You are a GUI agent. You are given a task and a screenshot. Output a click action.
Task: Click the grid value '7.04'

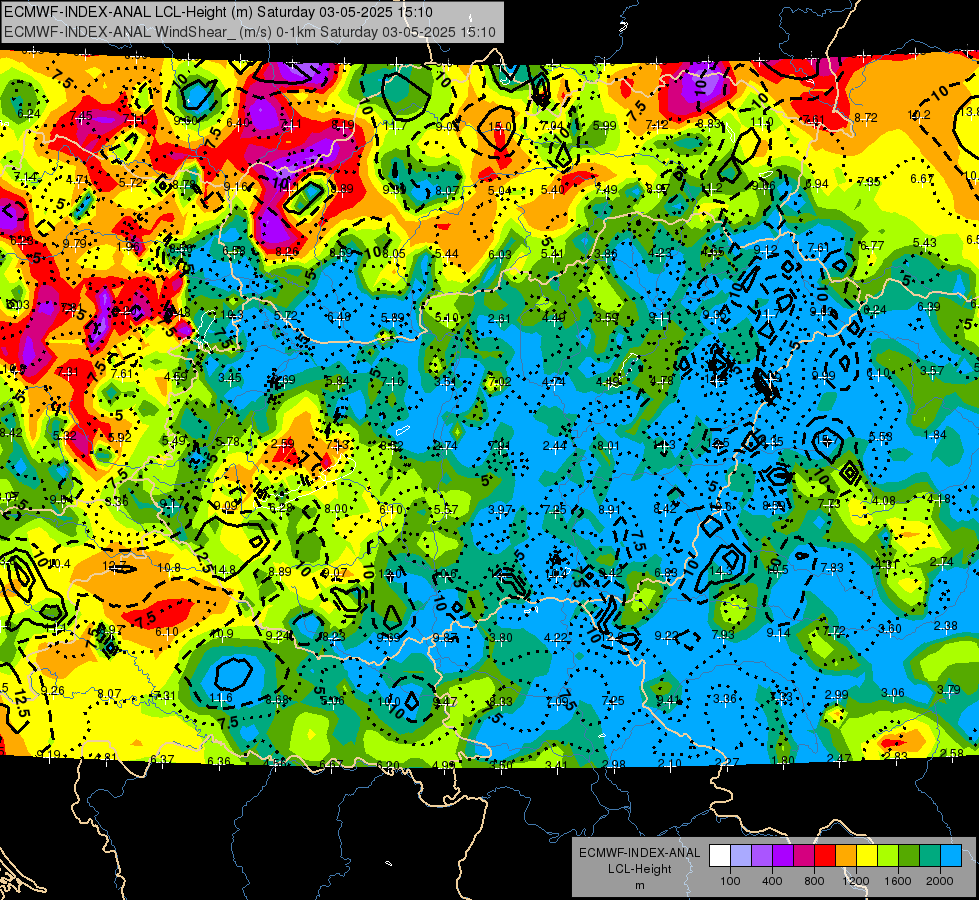[x=552, y=126]
